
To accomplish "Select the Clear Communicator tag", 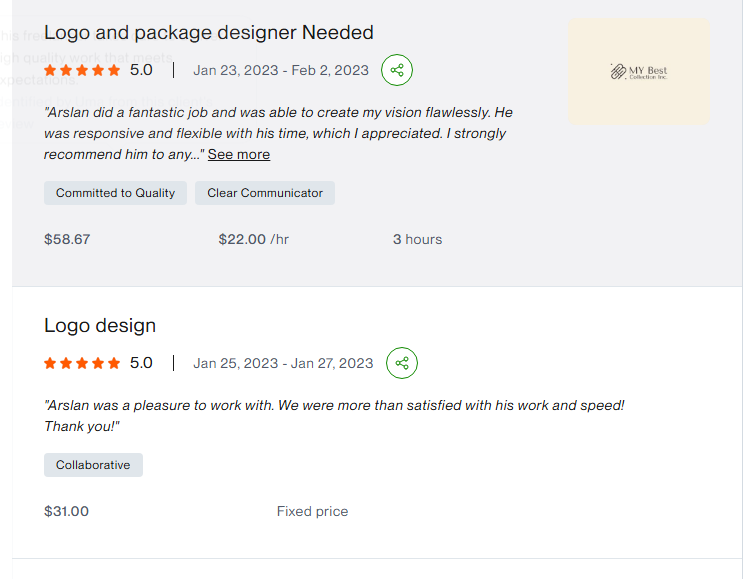I will (x=265, y=193).
